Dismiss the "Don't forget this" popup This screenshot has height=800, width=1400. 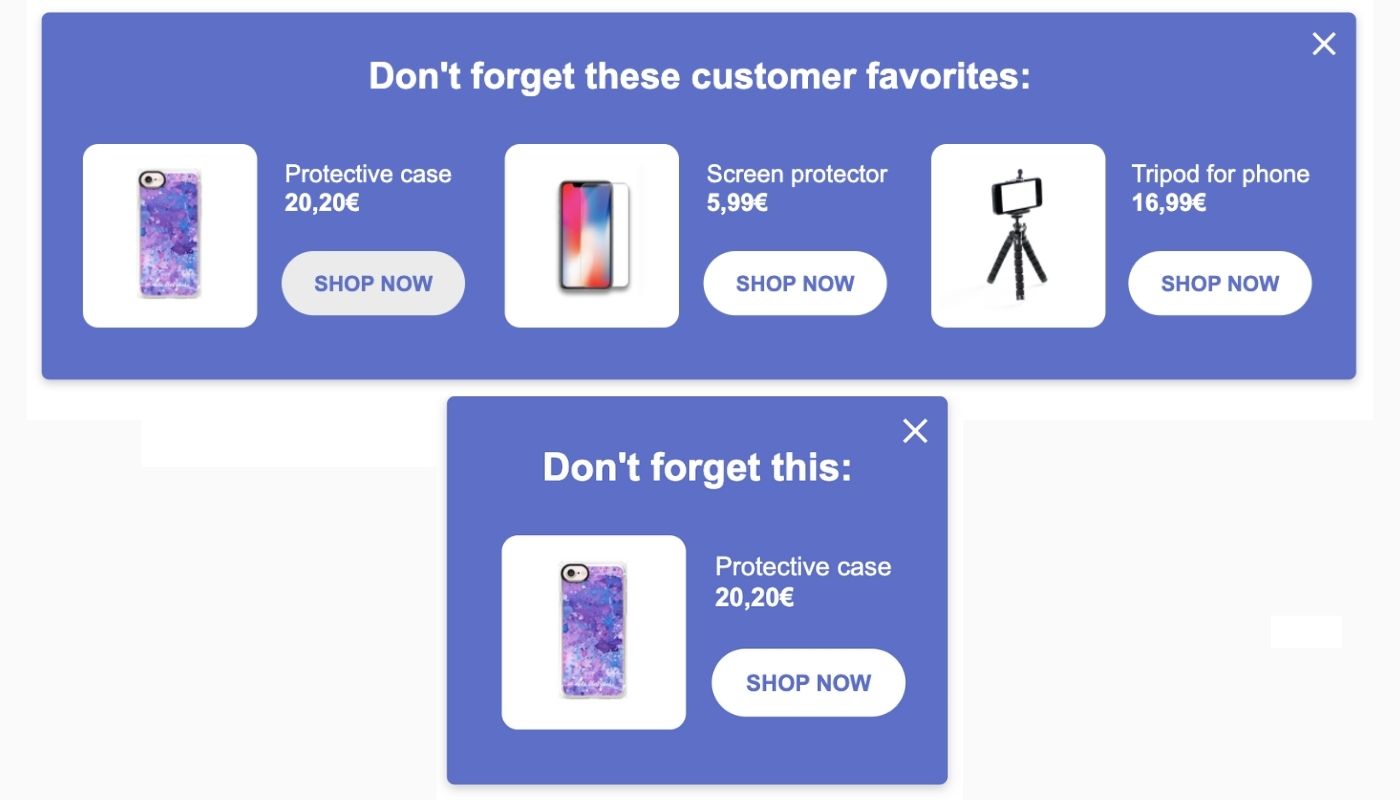point(915,431)
